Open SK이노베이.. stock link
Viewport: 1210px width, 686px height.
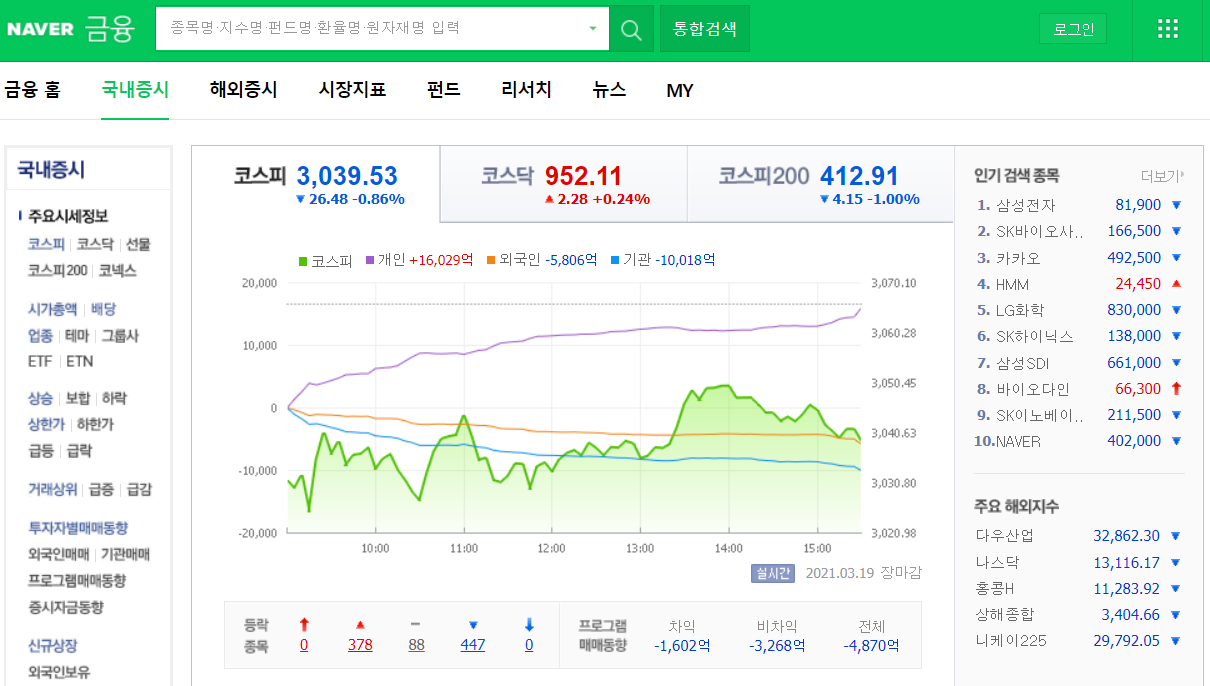(x=1040, y=415)
